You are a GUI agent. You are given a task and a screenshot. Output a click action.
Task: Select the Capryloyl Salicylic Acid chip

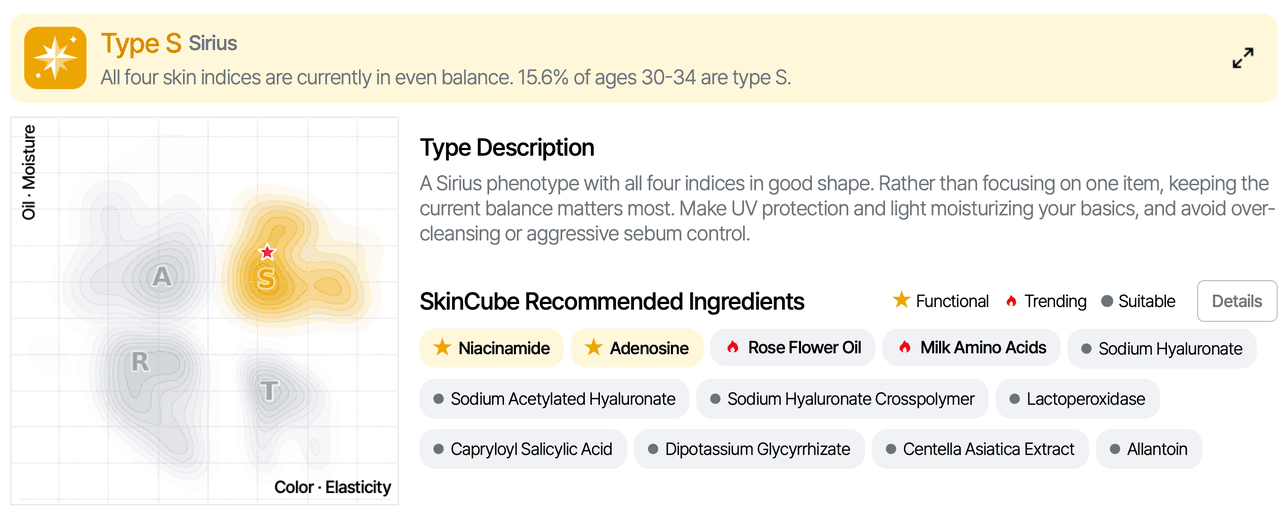point(523,449)
